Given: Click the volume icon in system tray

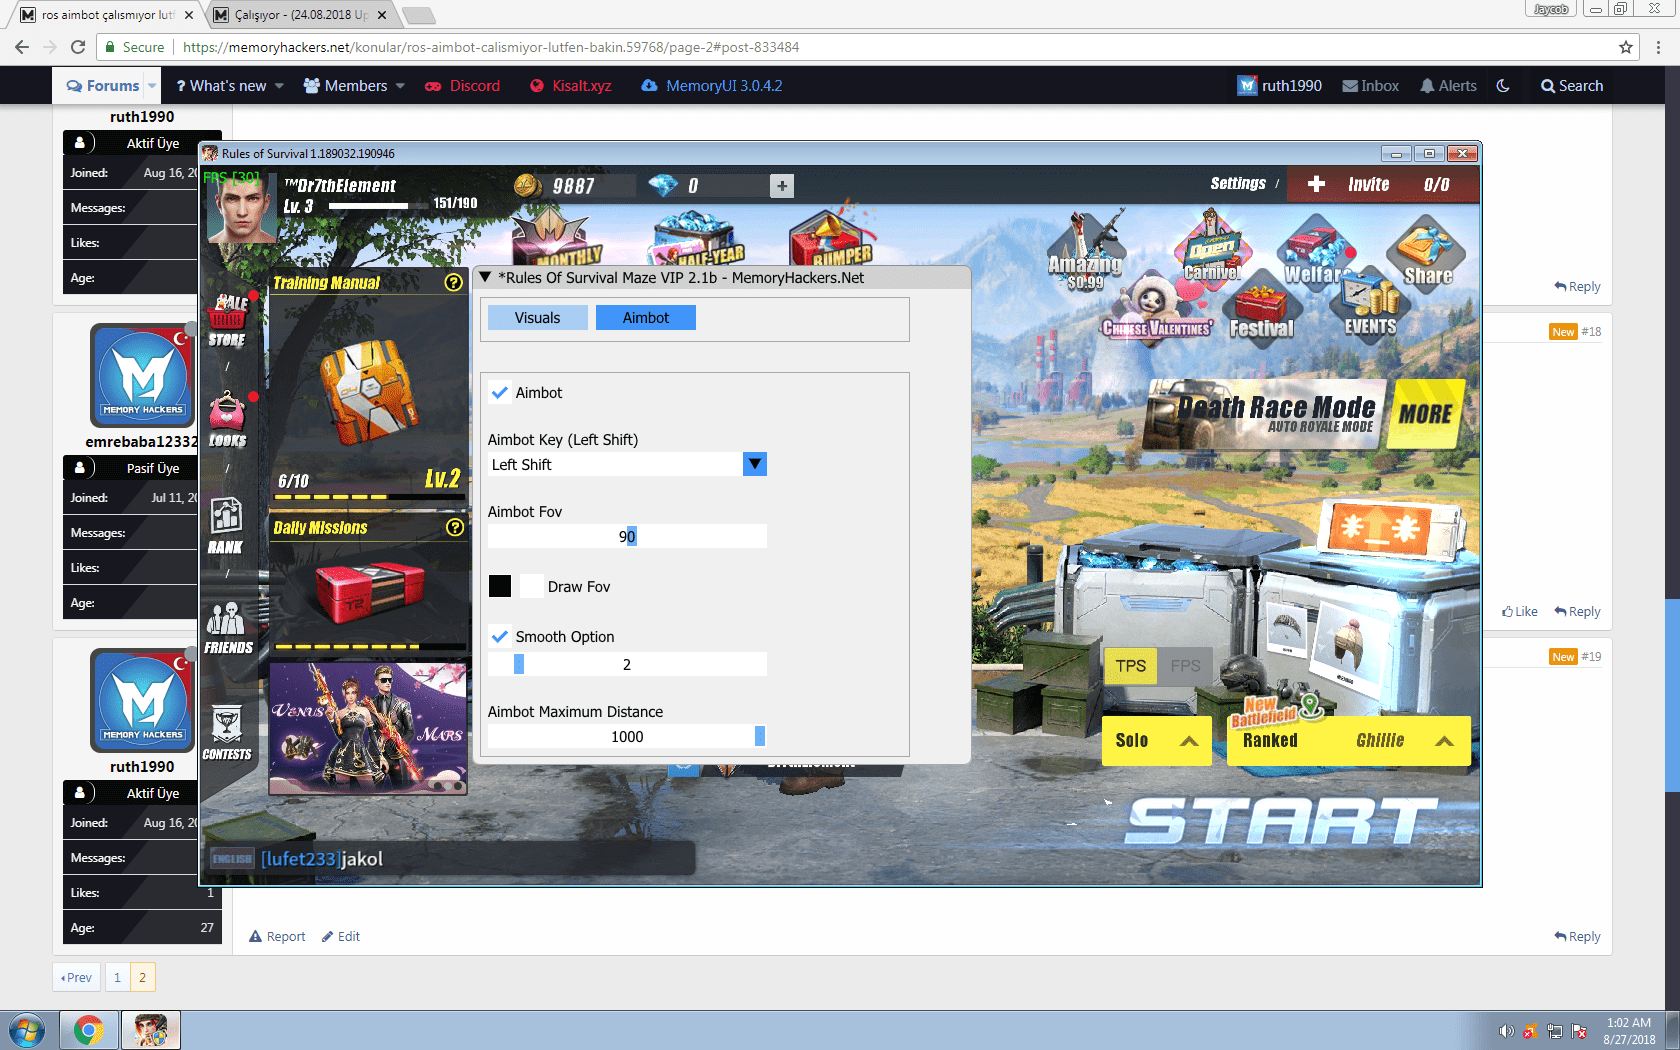Looking at the screenshot, I should 1506,1031.
